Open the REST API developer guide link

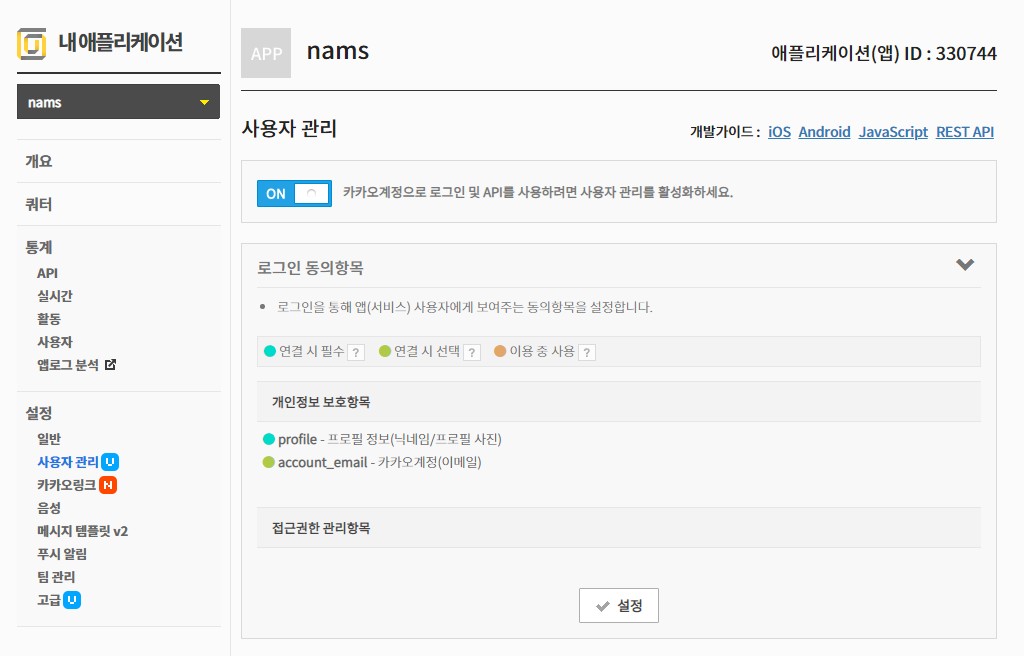click(x=965, y=132)
